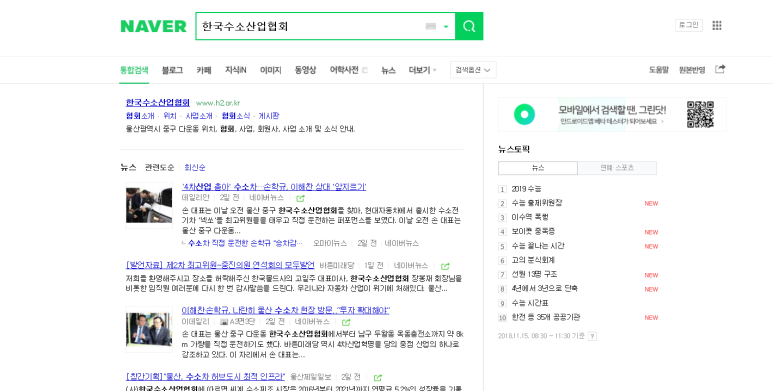This screenshot has width=773, height=391.
Task: Open 네이버뉴스 link in 데일리안 article row
Action: [267, 198]
